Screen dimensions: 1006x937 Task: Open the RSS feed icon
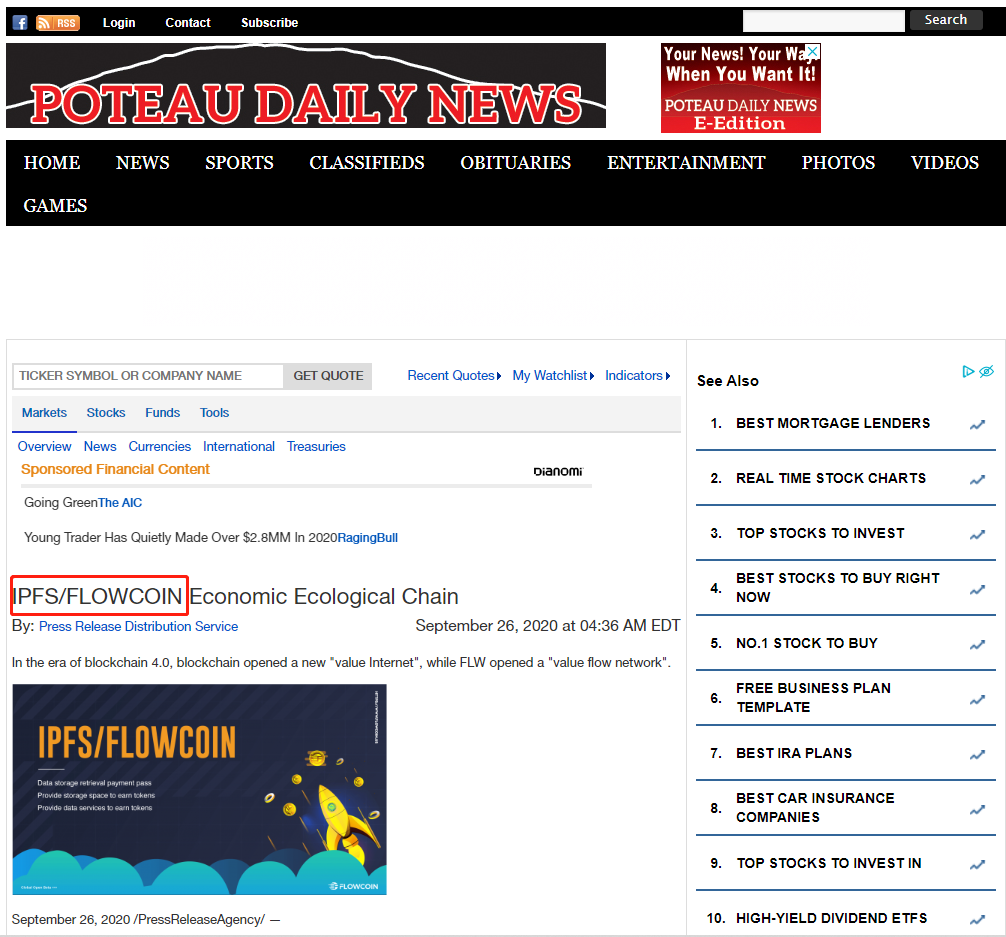[x=58, y=23]
